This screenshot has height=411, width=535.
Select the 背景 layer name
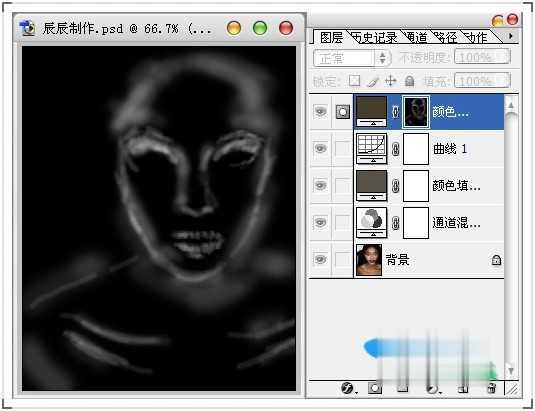[397, 260]
